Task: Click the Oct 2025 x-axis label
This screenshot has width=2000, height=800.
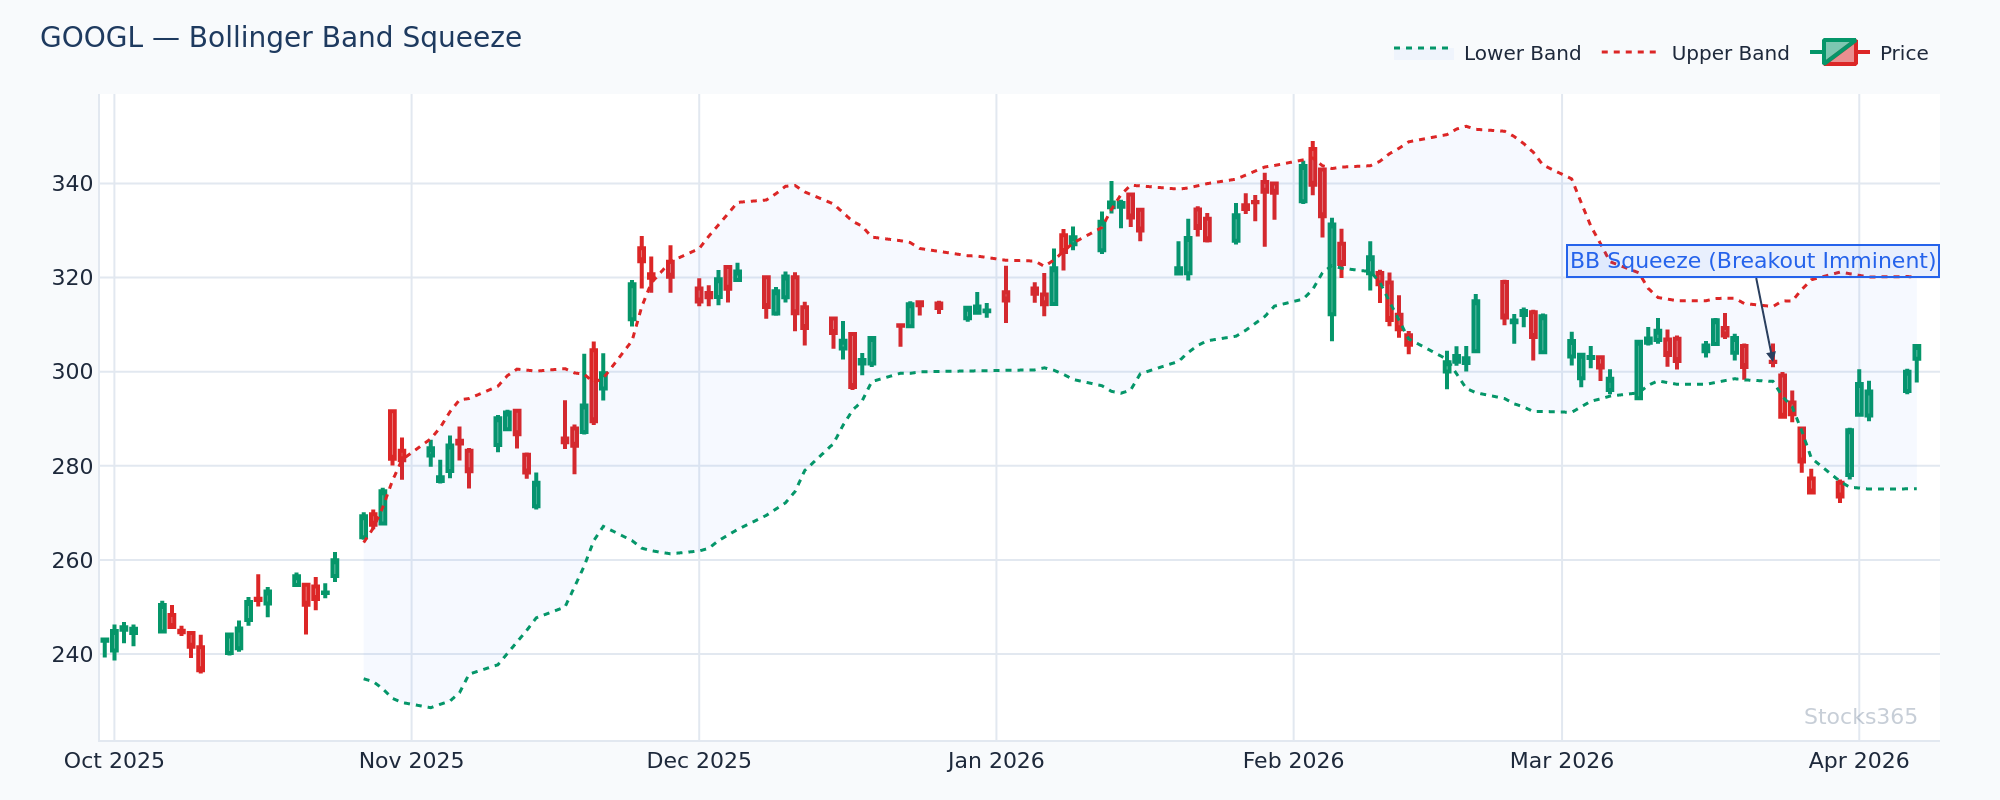Action: [114, 761]
